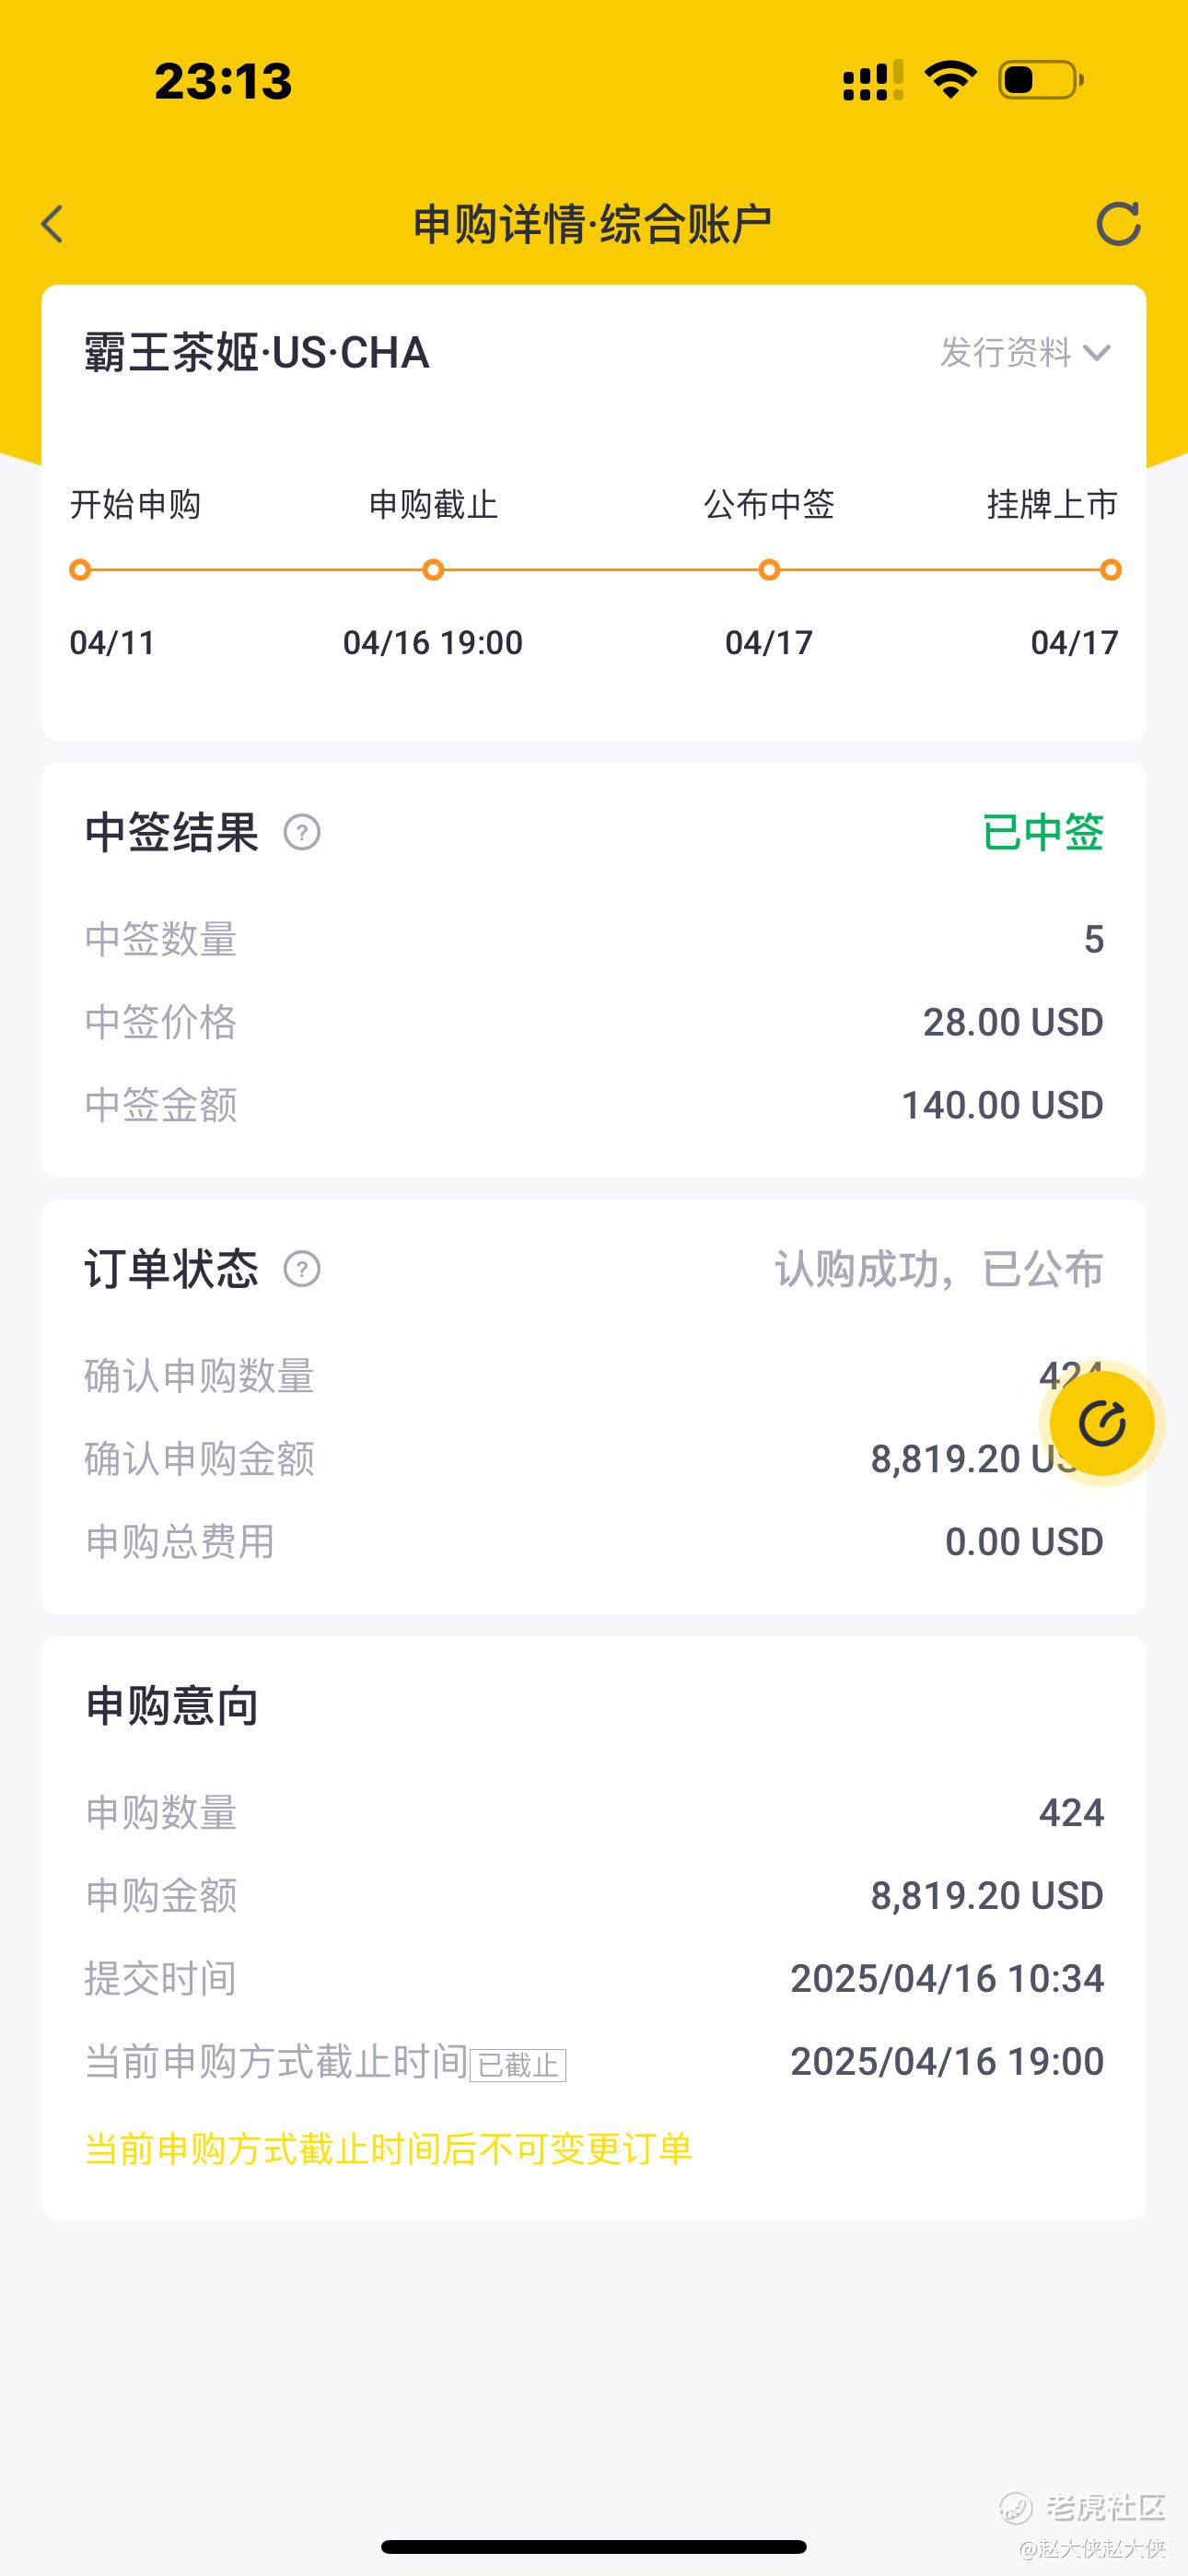Viewport: 1188px width, 2576px height.
Task: Tap the 认购成功,已公布 status text
Action: pos(938,1269)
